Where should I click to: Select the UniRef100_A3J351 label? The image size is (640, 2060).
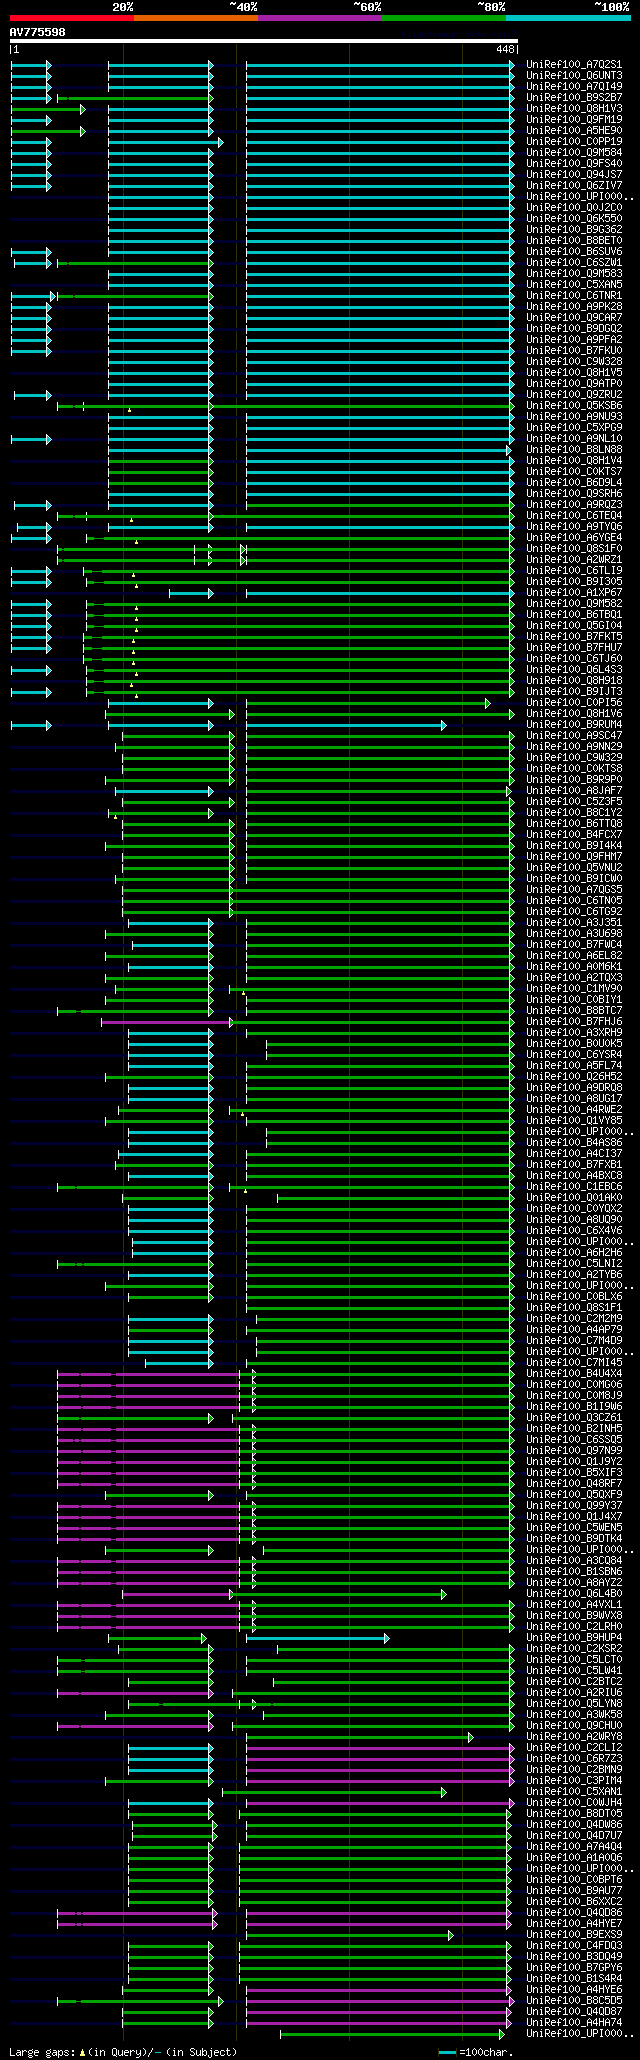(x=574, y=922)
